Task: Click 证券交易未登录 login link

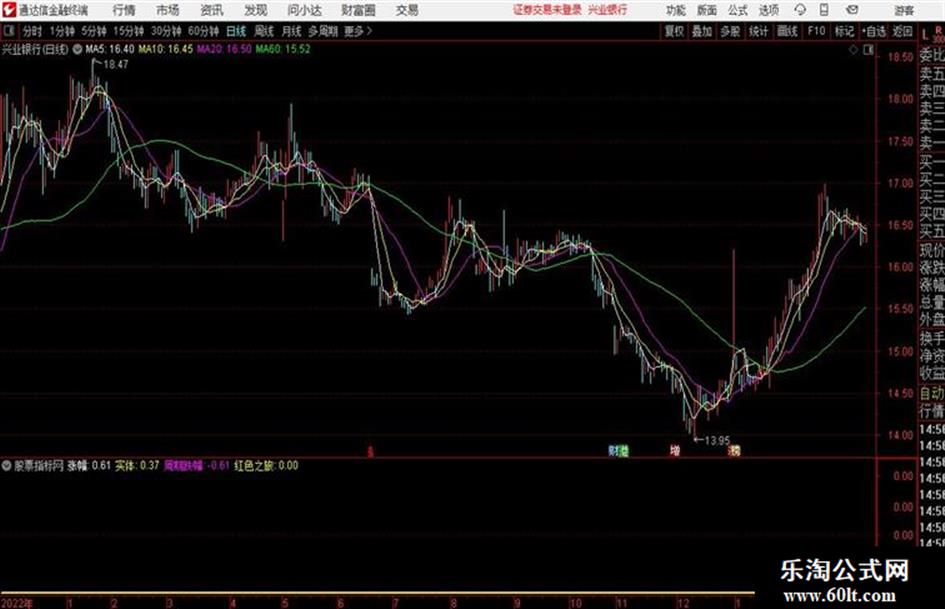Action: (547, 10)
